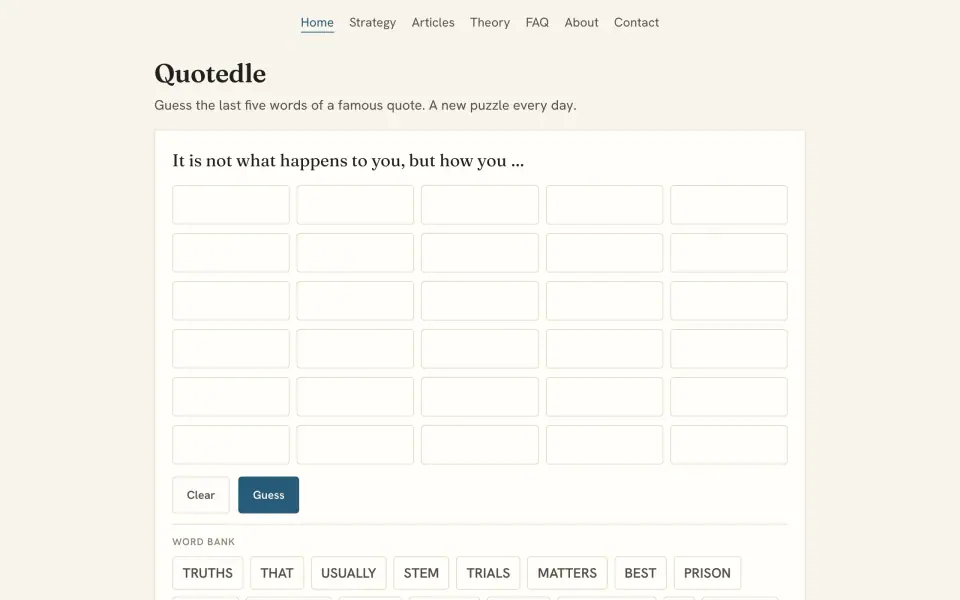Click the quote prompt text
Viewport: 960px width, 600px height.
pos(348,160)
